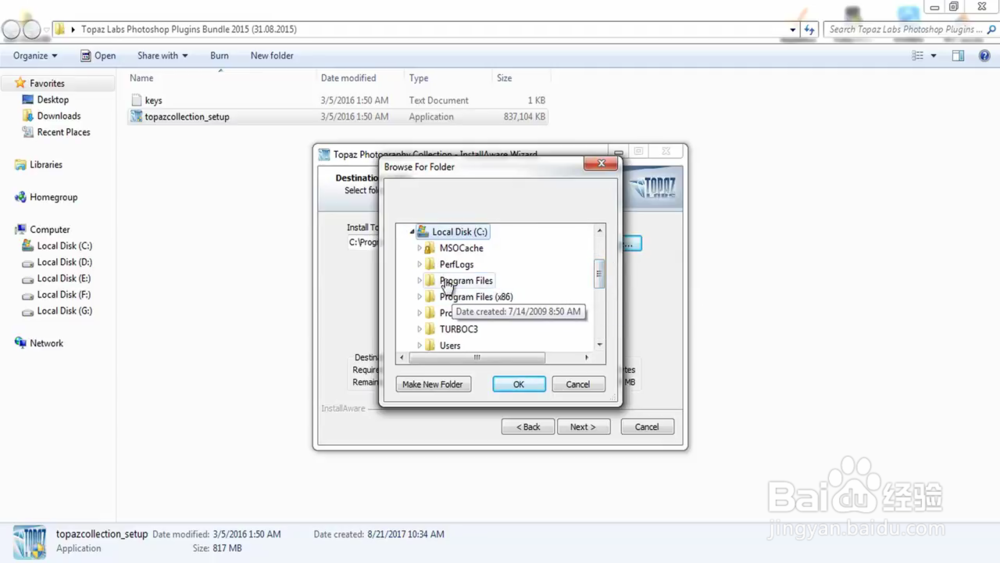Image resolution: width=1000 pixels, height=563 pixels.
Task: Select PerfLogs folder in Browse For Folder
Action: 457,264
